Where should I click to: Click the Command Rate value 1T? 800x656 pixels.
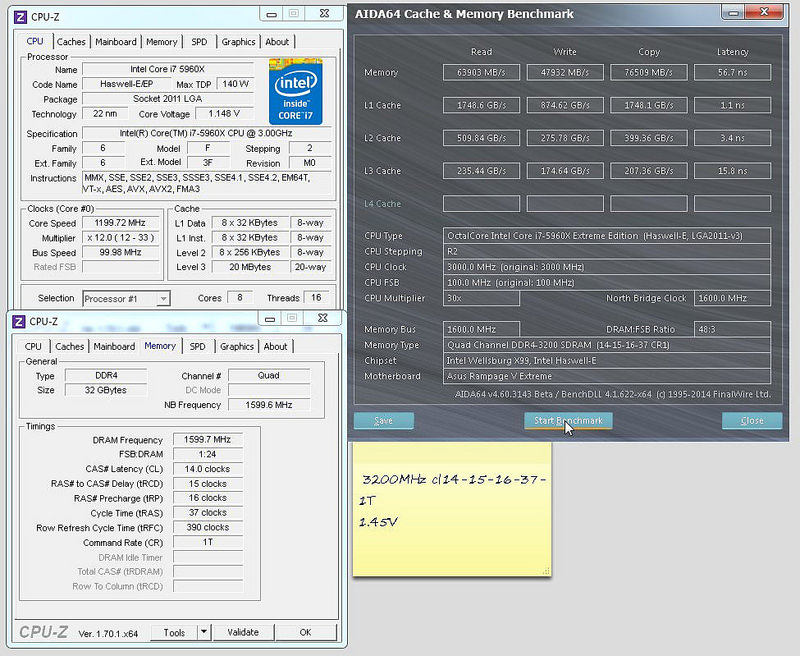[x=208, y=542]
